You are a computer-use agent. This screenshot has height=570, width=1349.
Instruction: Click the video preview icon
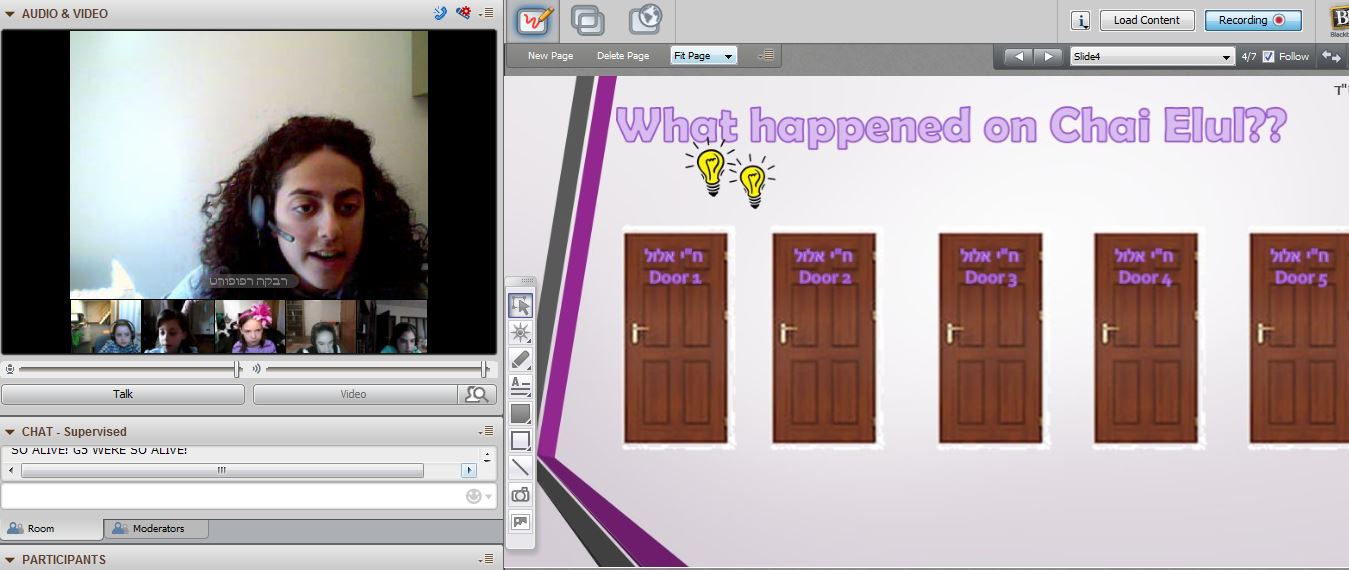click(x=477, y=394)
